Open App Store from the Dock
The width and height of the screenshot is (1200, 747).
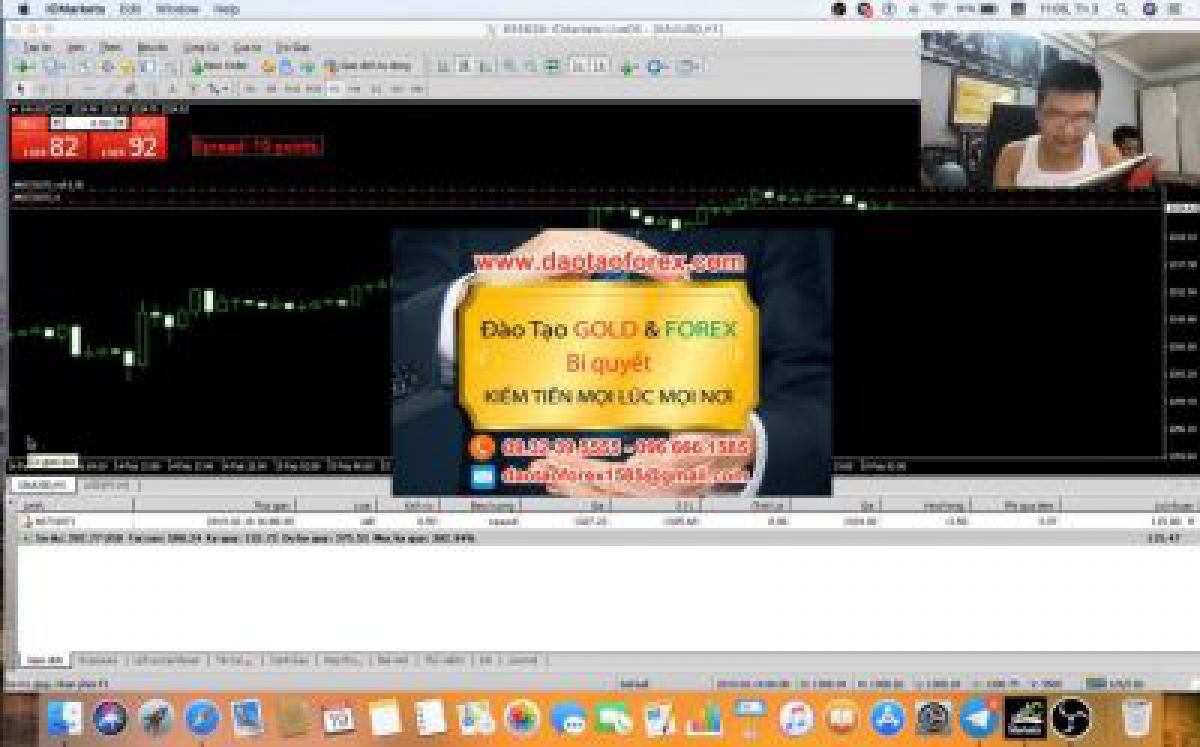[888, 717]
